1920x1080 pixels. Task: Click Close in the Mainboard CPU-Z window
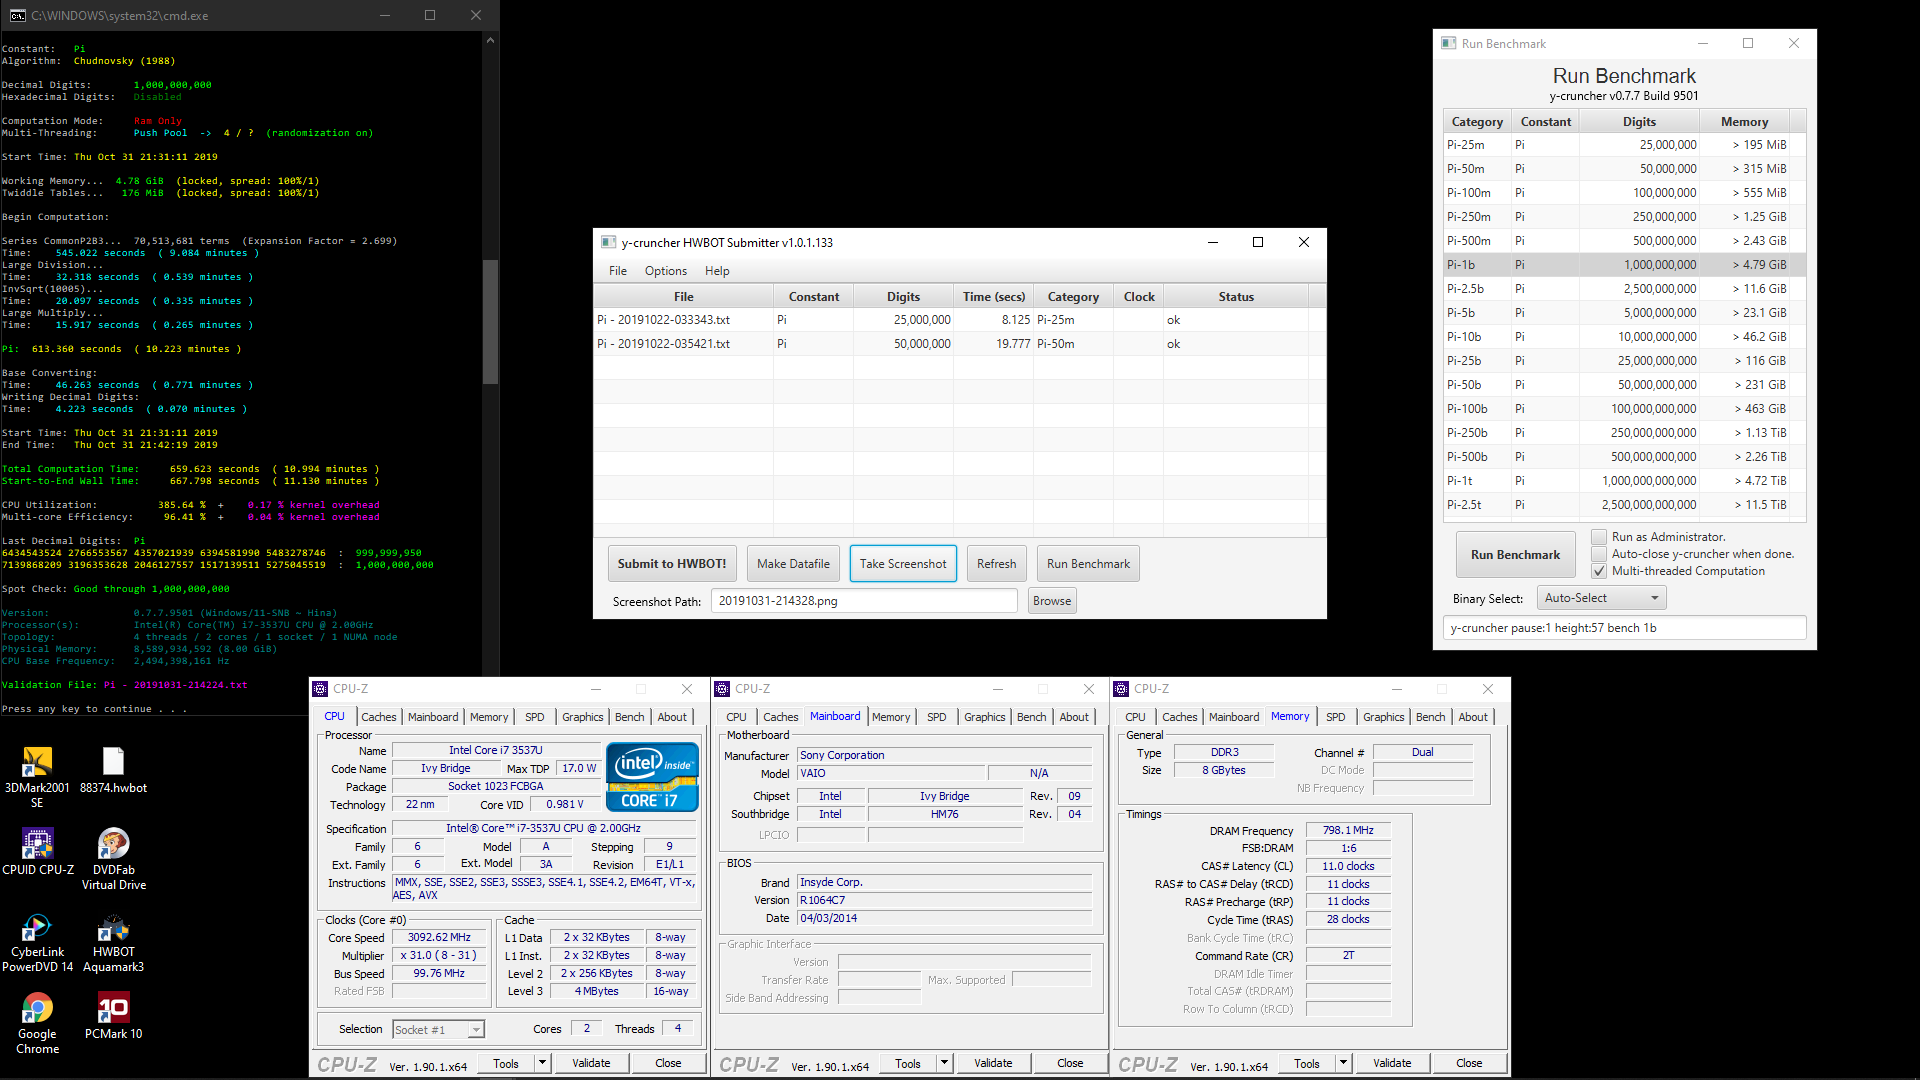point(1070,1063)
